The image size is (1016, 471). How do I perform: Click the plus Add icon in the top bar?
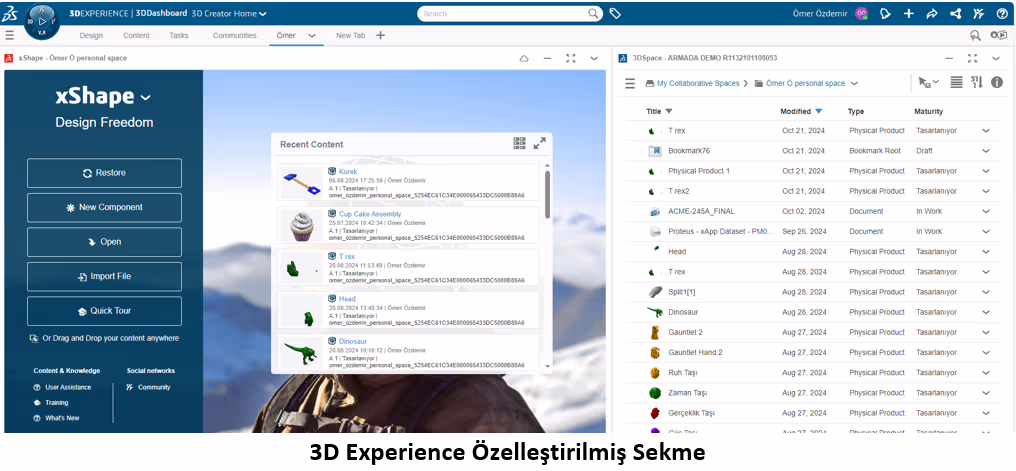coord(908,13)
